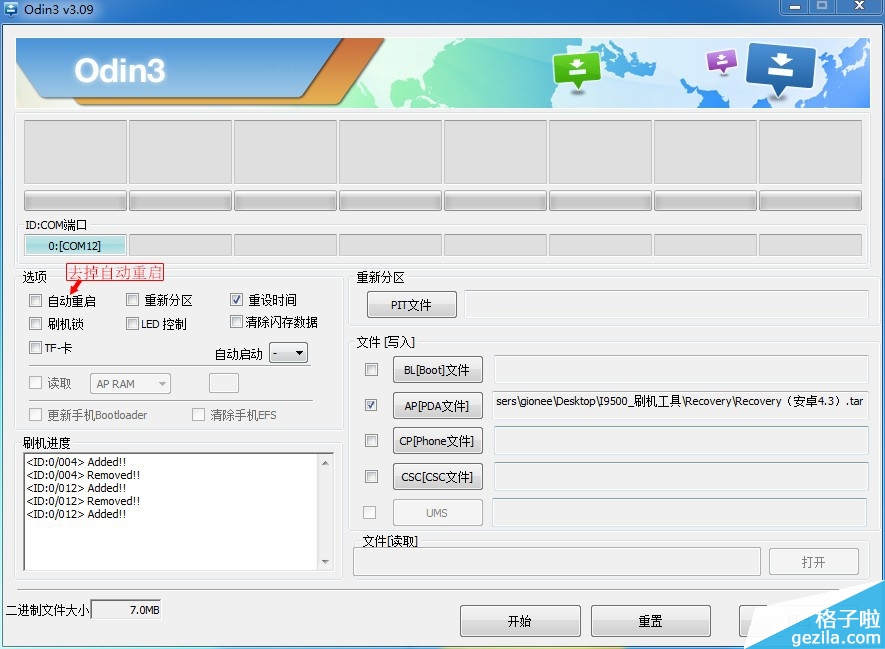Close the Odin3 window
The image size is (885, 649).
tap(859, 7)
